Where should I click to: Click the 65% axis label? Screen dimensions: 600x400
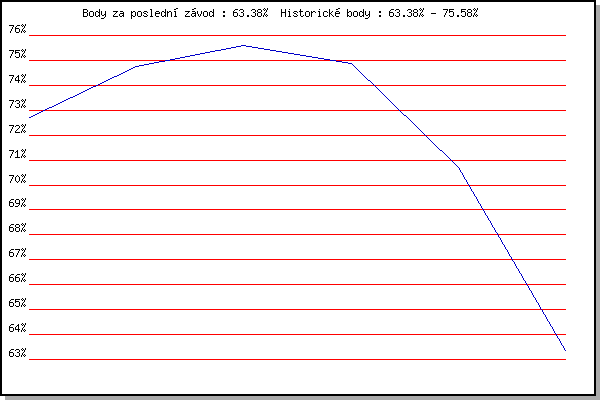tap(17, 303)
